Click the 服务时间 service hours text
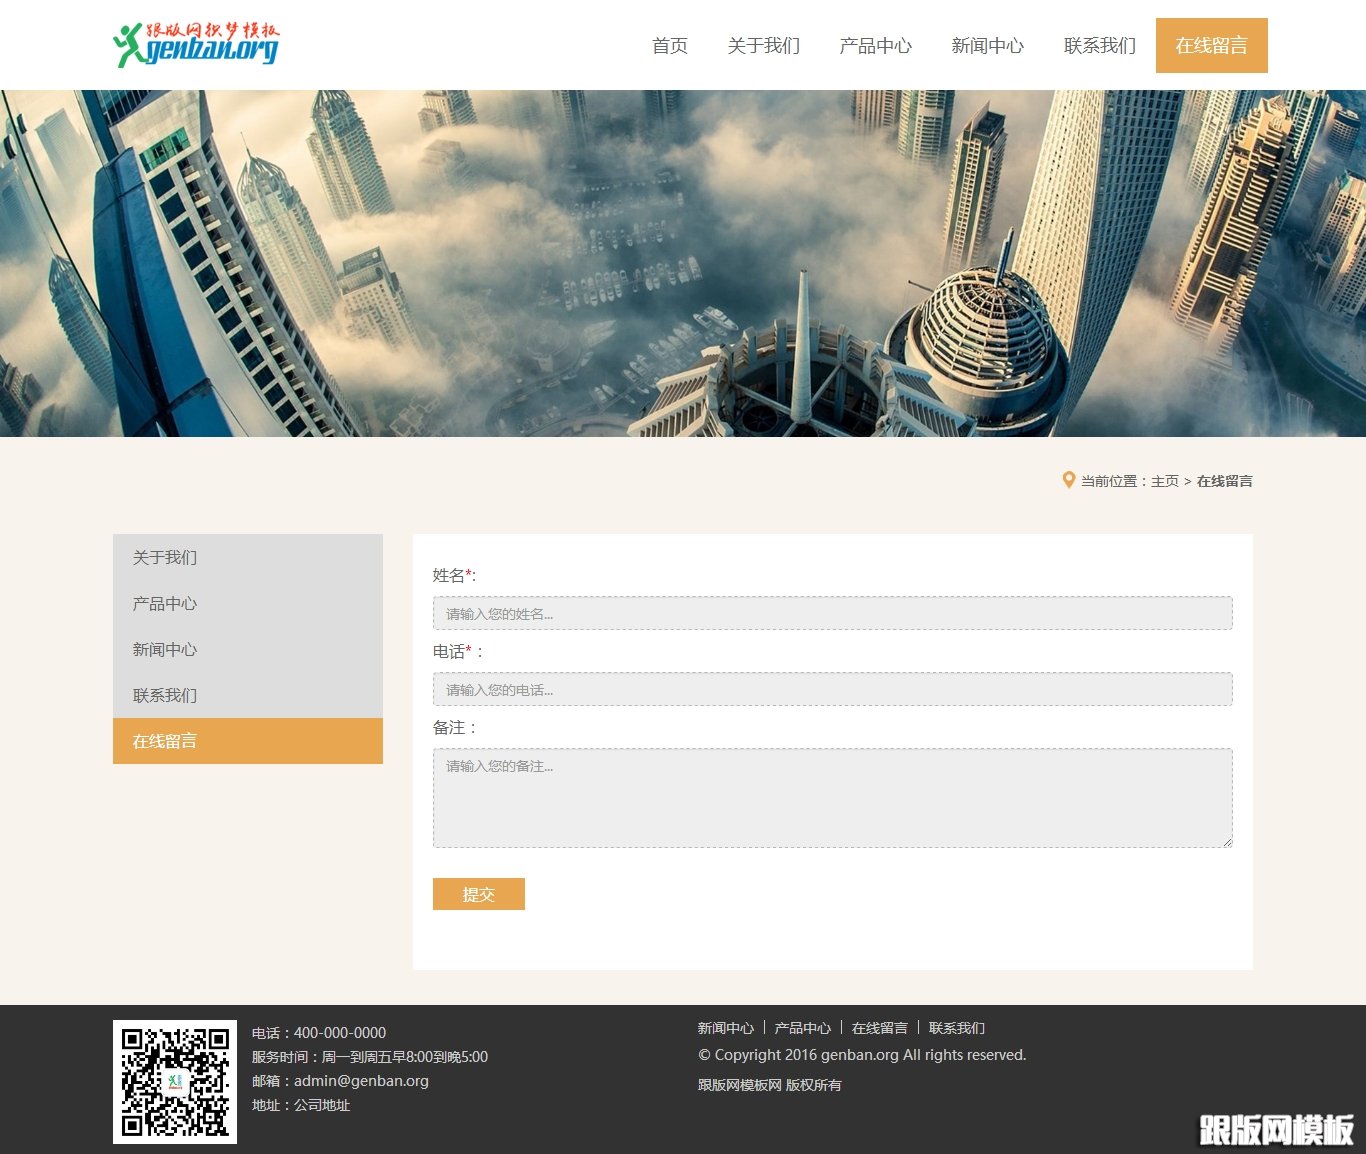1366x1154 pixels. pos(370,1057)
